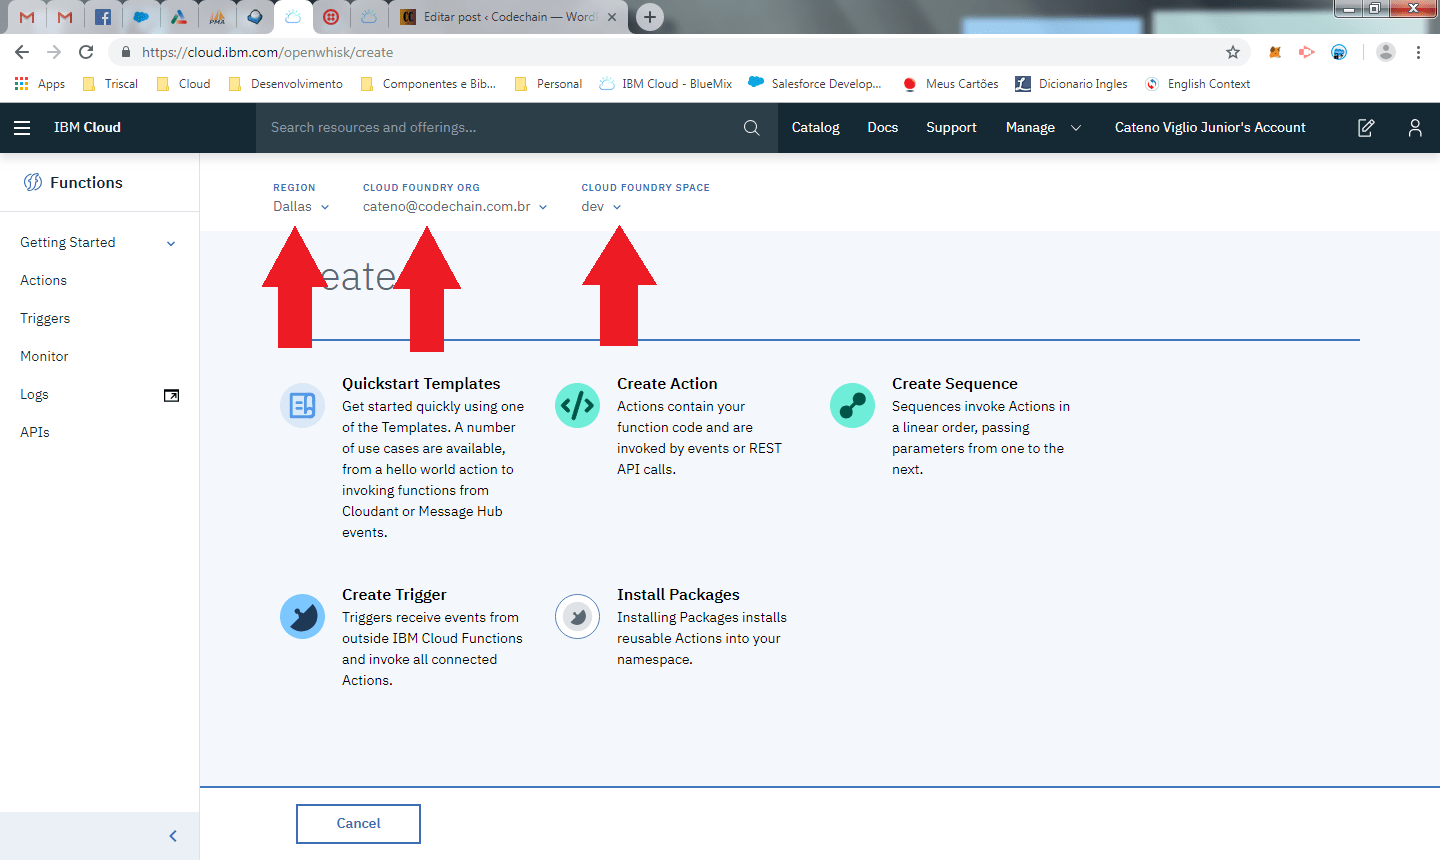Open the Support menu item
Screen dimensions: 1440x860
[951, 128]
